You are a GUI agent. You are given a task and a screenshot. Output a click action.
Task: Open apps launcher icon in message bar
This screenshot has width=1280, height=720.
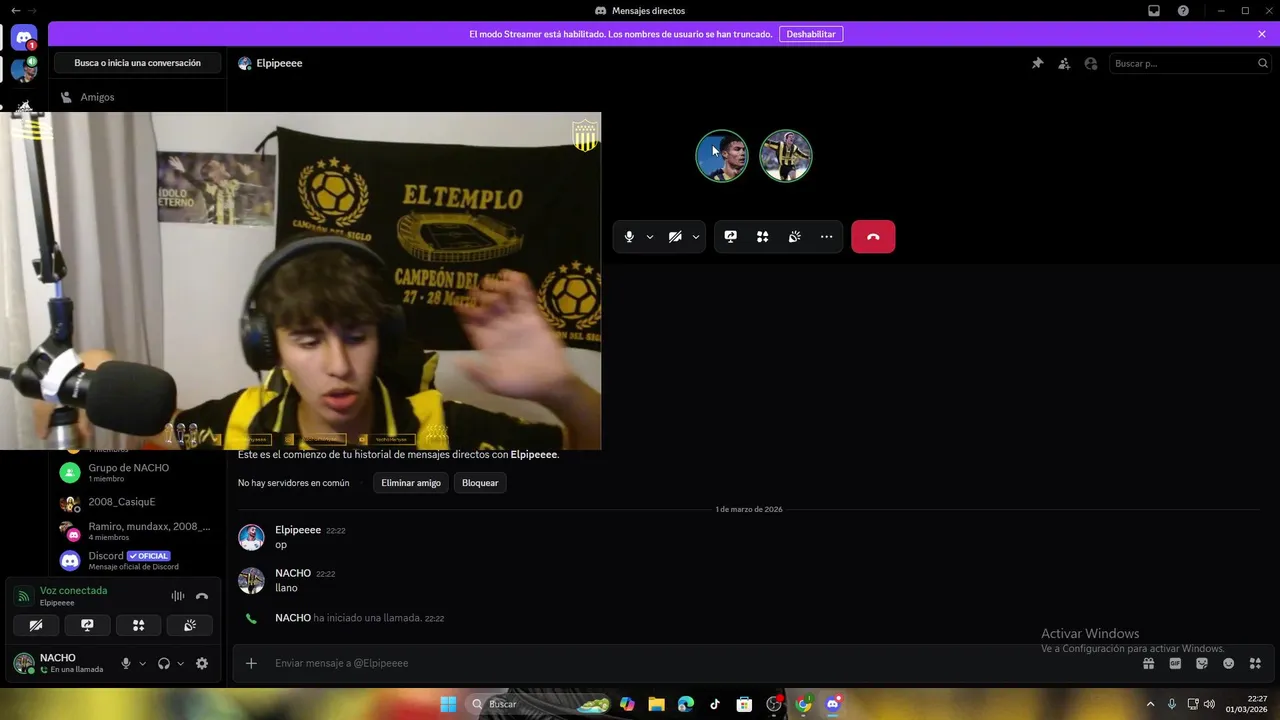(1255, 663)
